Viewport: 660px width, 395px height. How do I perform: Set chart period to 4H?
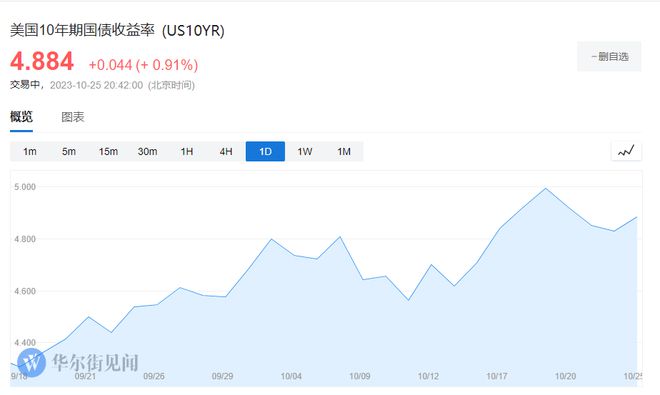click(x=226, y=152)
